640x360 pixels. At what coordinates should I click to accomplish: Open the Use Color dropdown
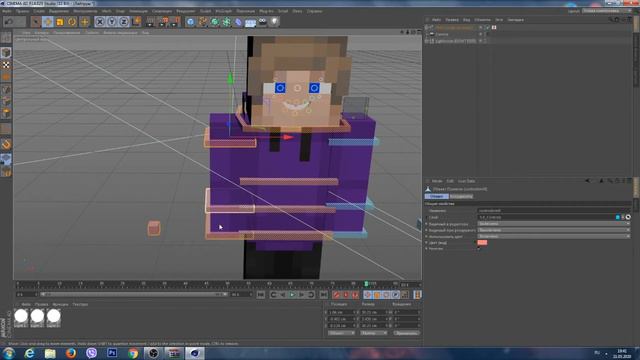coord(554,236)
